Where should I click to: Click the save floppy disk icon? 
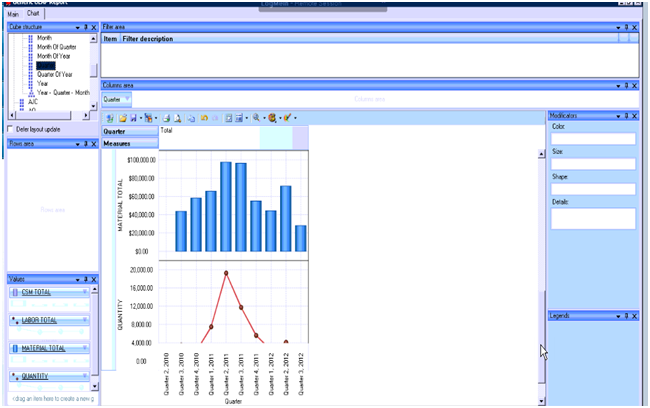(x=133, y=119)
